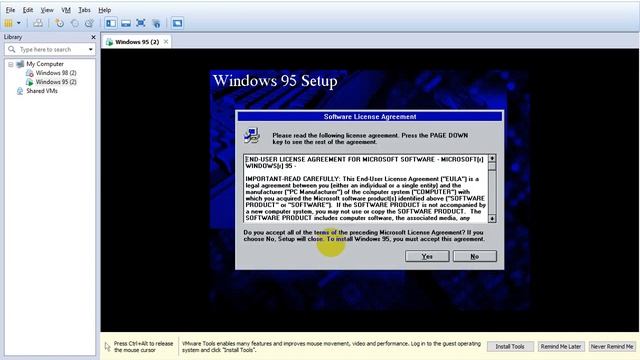The height and width of the screenshot is (360, 640).
Task: Enter full screen mode icon
Action: tap(141, 23)
